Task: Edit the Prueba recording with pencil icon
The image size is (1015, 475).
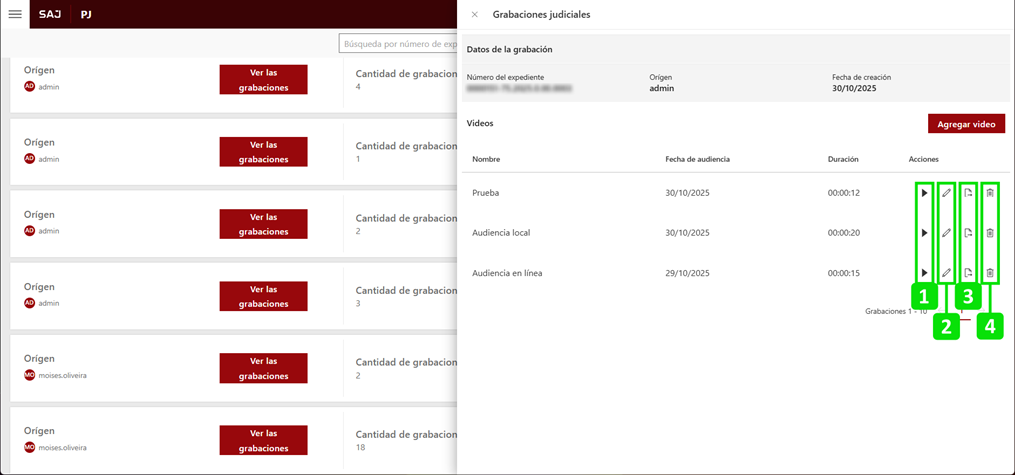Action: pyautogui.click(x=946, y=193)
